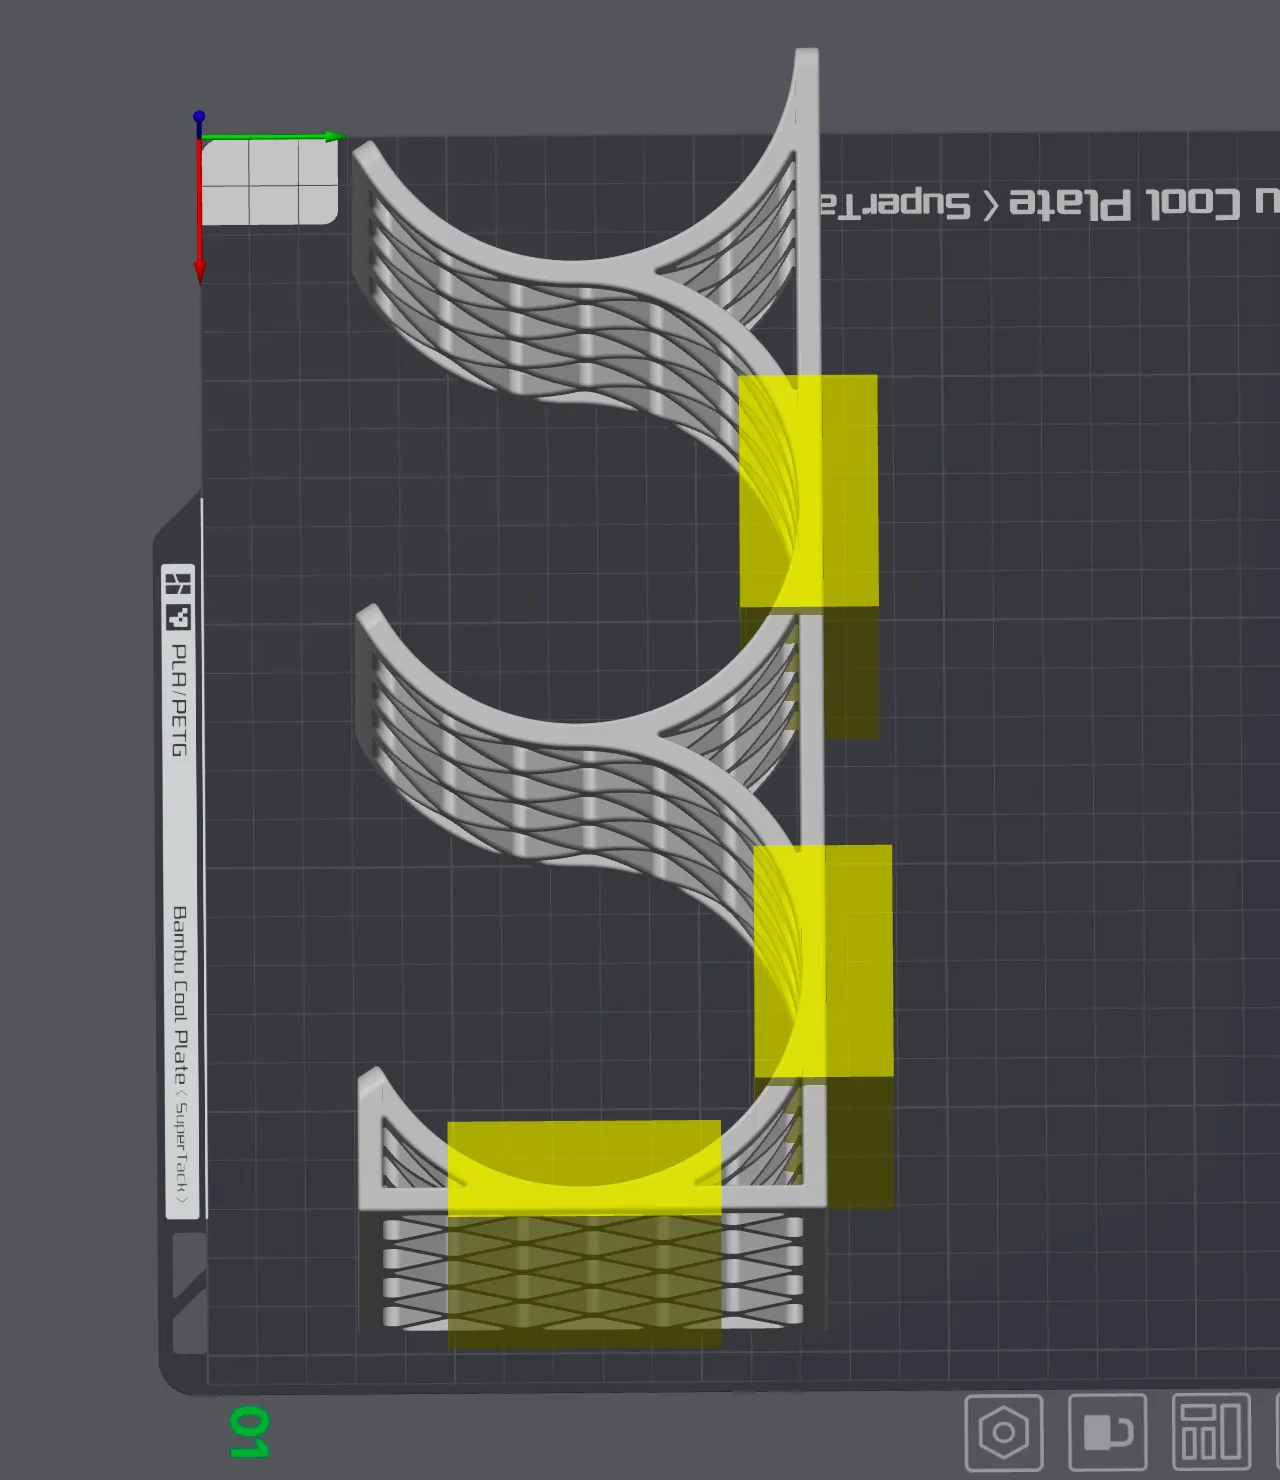Click the topmost small icon on plate label strip
Screen dimensions: 1280x1480
click(x=178, y=582)
